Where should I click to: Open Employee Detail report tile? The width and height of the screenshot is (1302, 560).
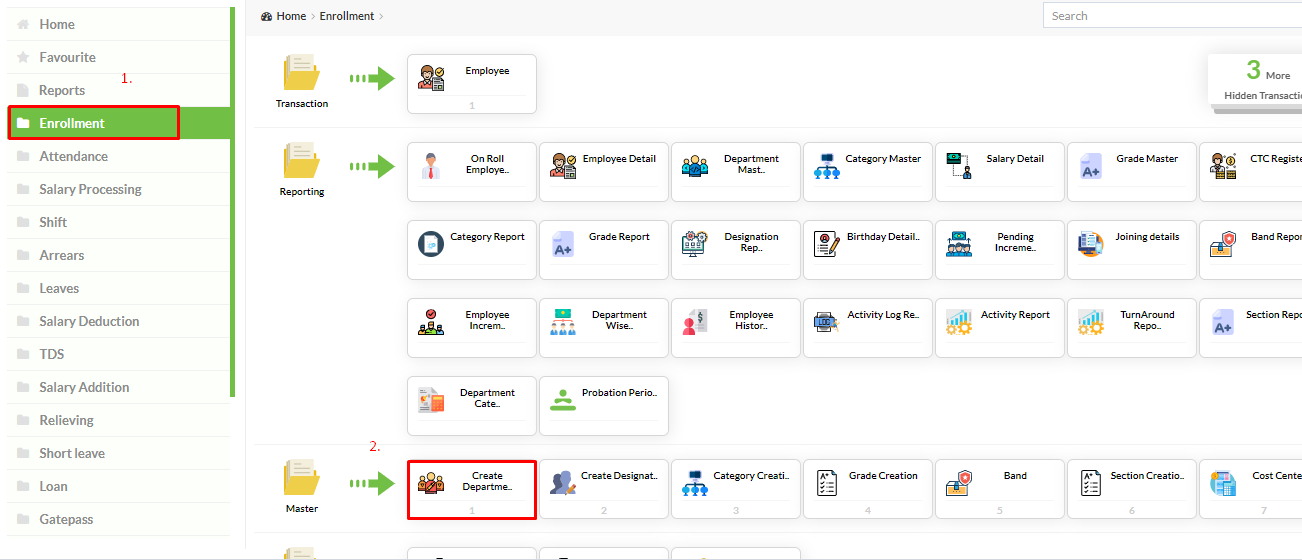[x=604, y=172]
